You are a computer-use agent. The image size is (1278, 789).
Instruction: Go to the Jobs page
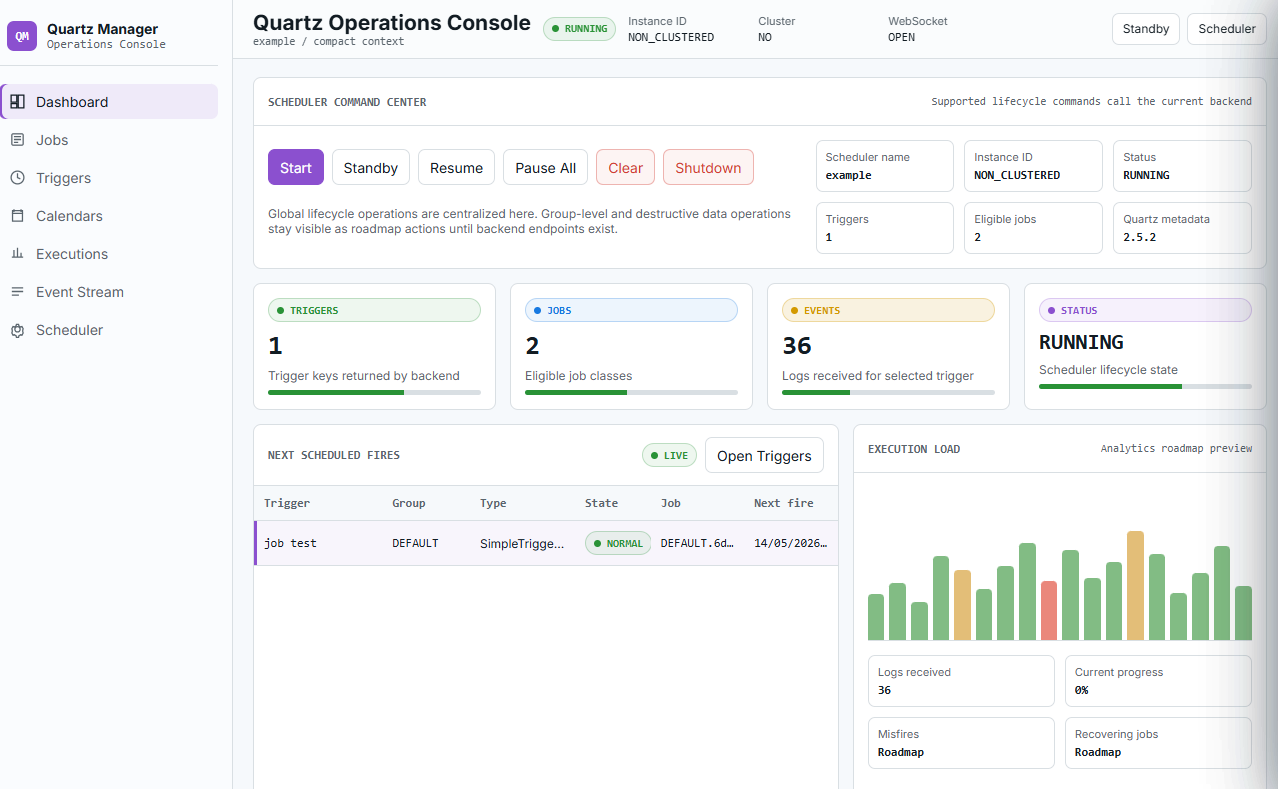coord(109,140)
